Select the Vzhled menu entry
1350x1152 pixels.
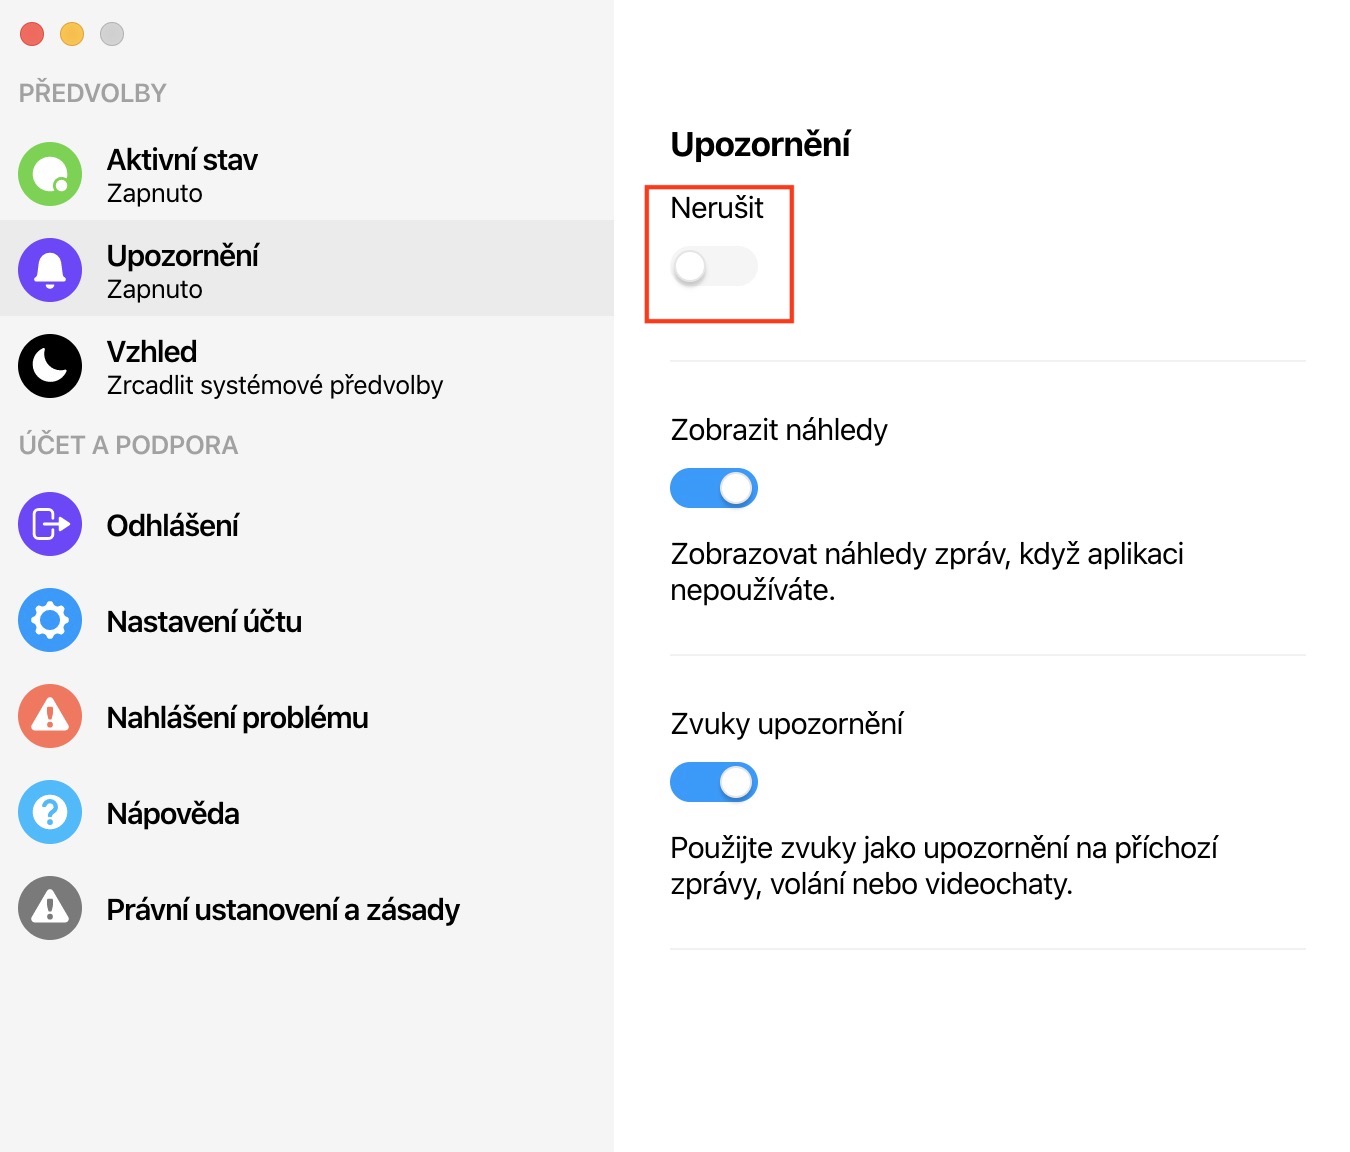tap(152, 352)
